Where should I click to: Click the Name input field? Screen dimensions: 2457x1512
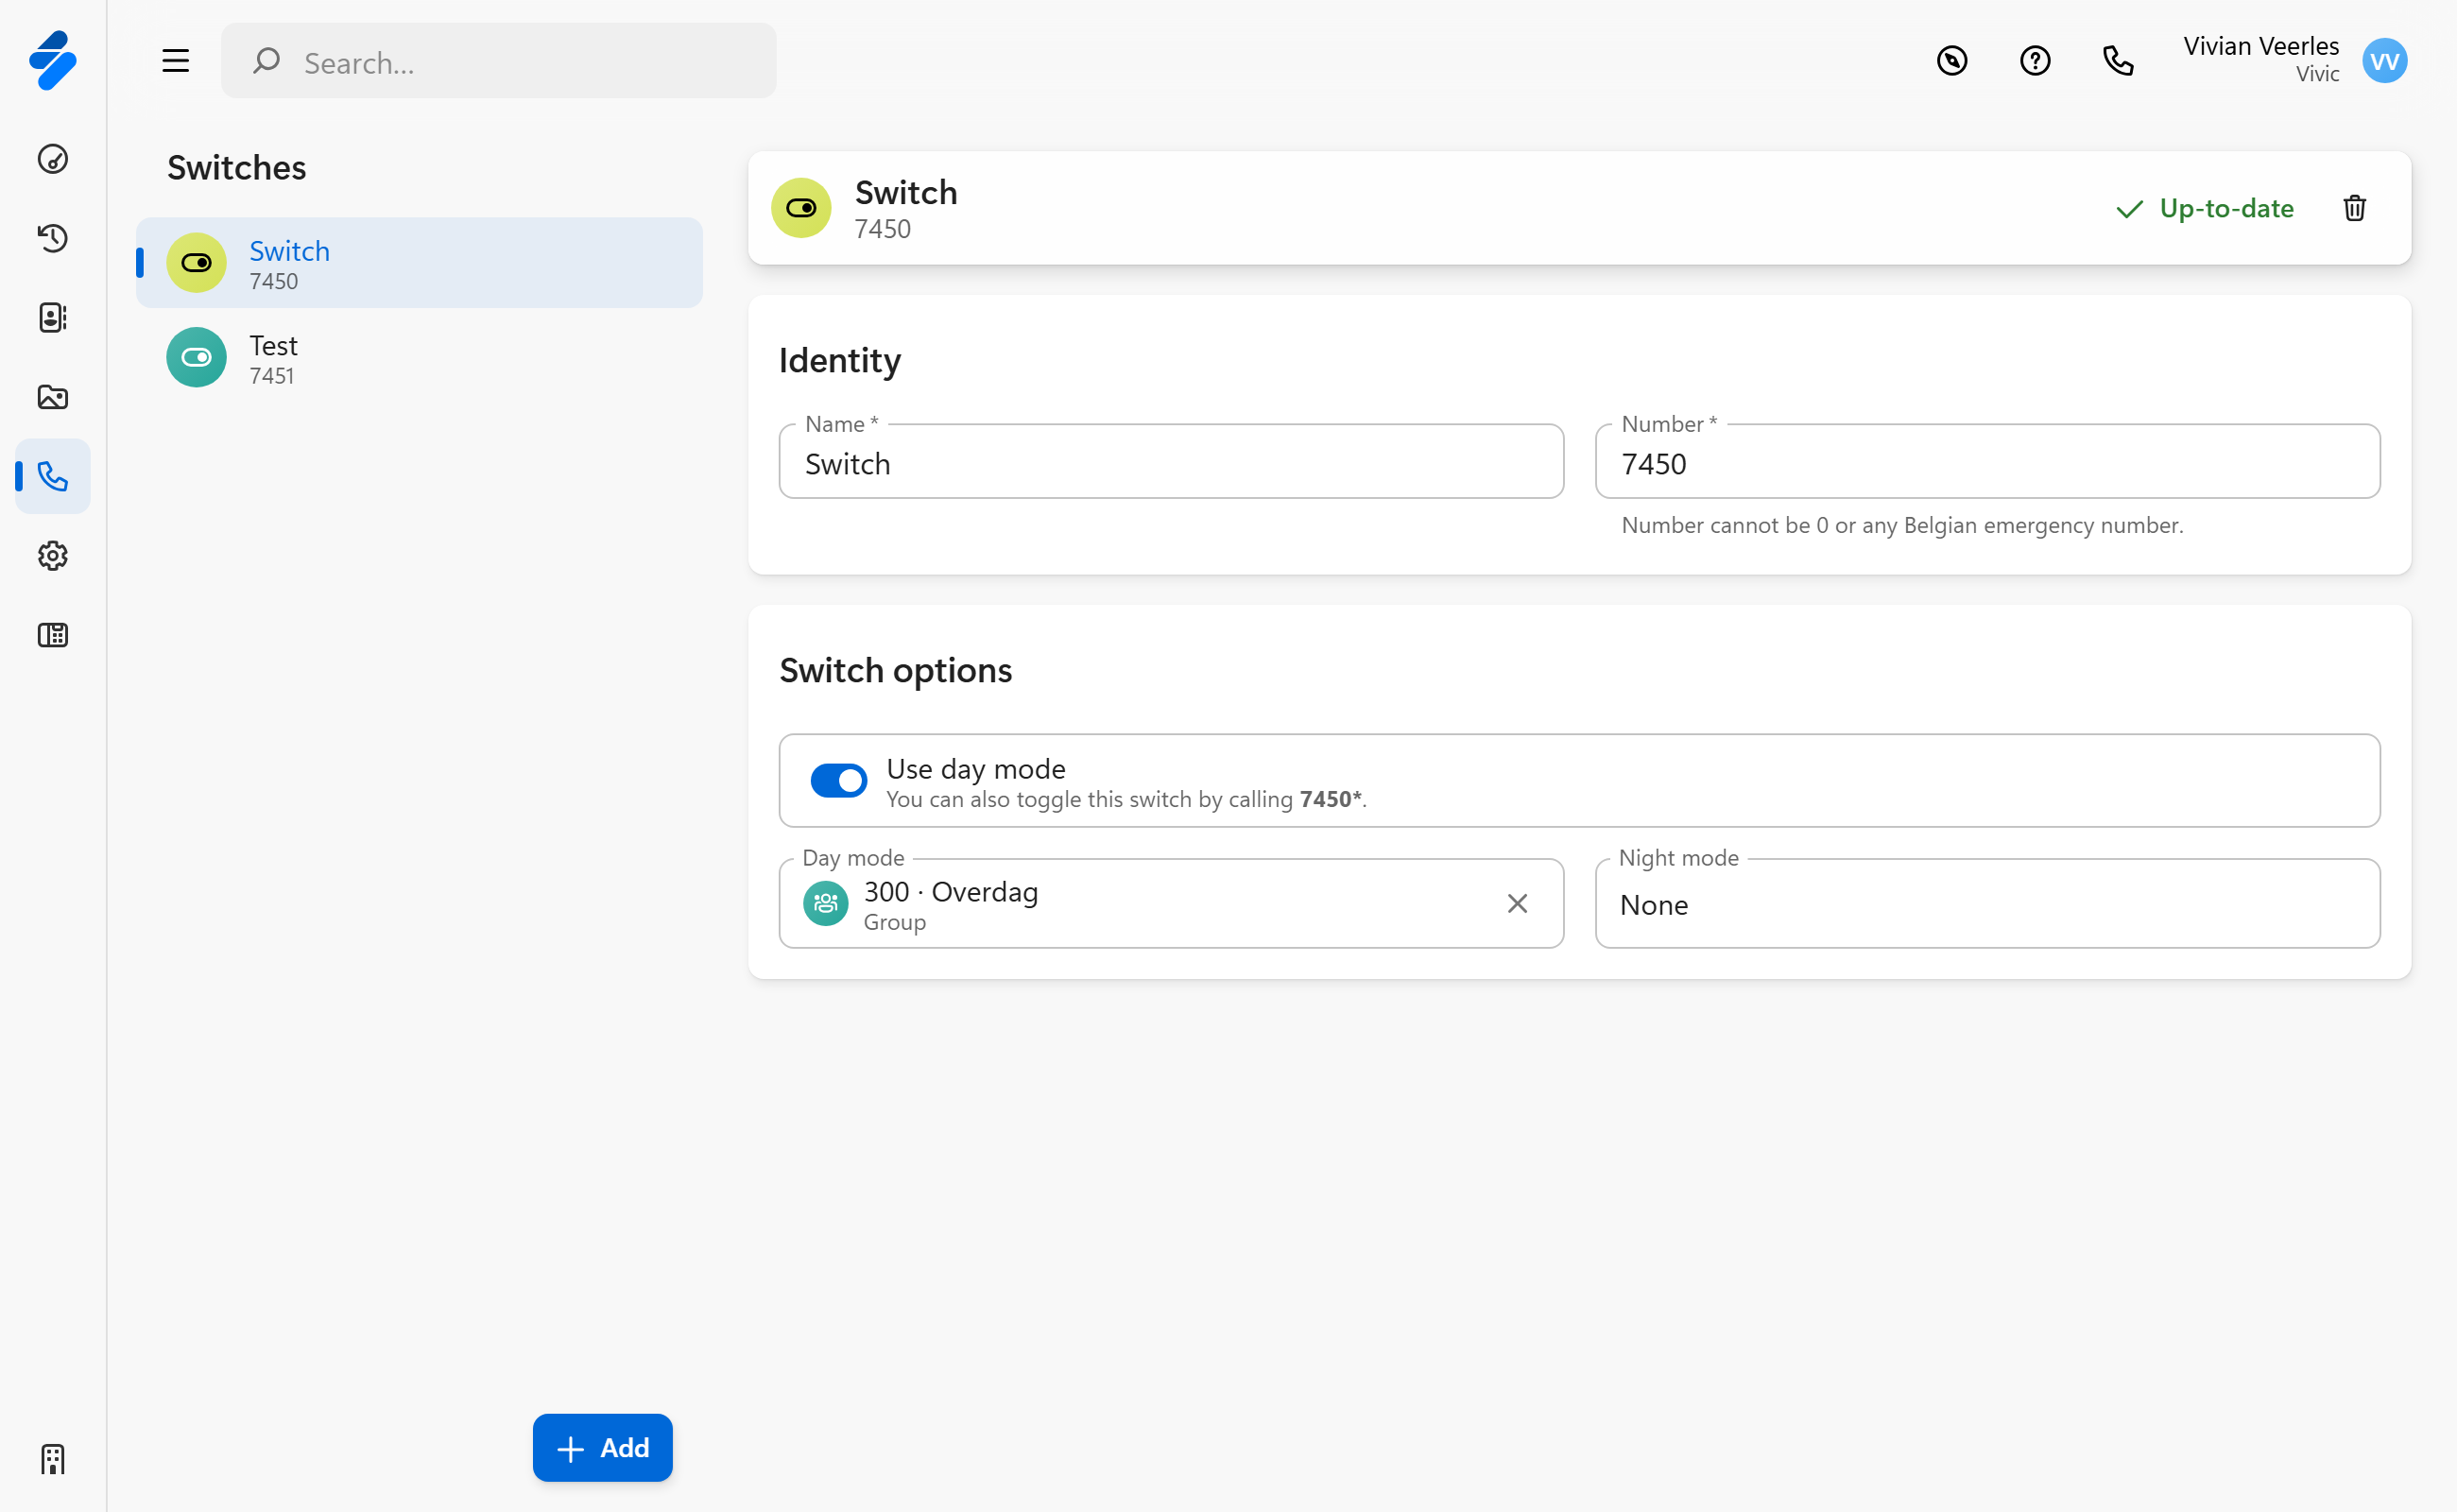1170,463
